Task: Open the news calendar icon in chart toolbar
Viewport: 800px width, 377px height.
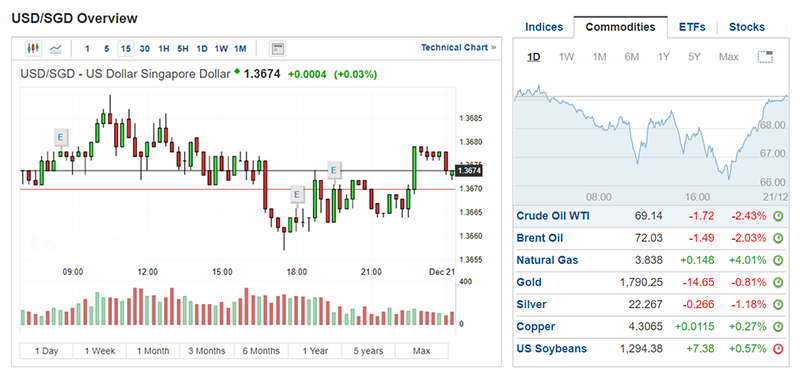Action: (278, 49)
